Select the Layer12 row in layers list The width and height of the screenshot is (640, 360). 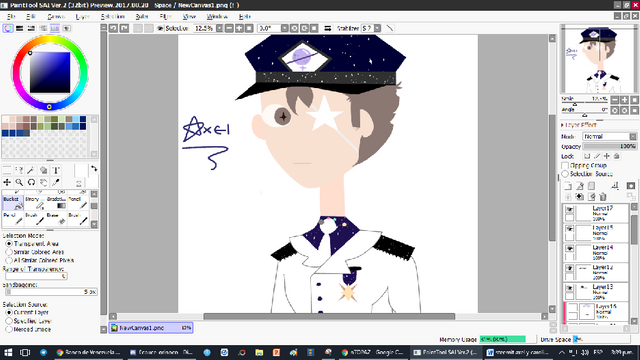(596, 272)
